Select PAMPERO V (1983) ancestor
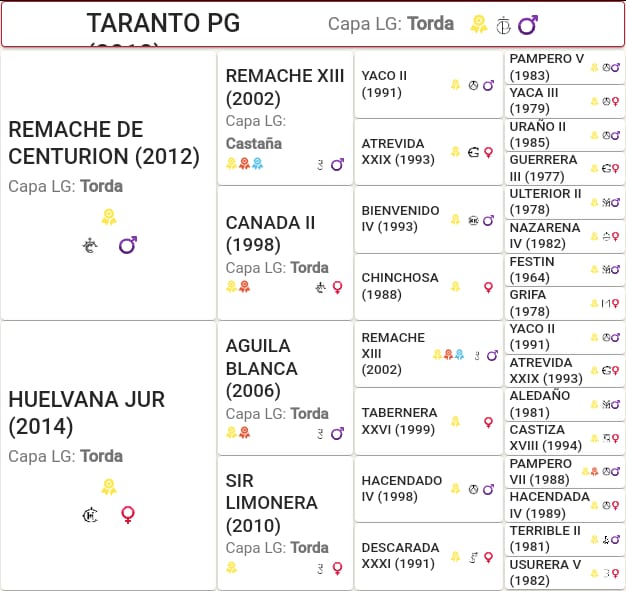The width and height of the screenshot is (626, 591). (565, 67)
